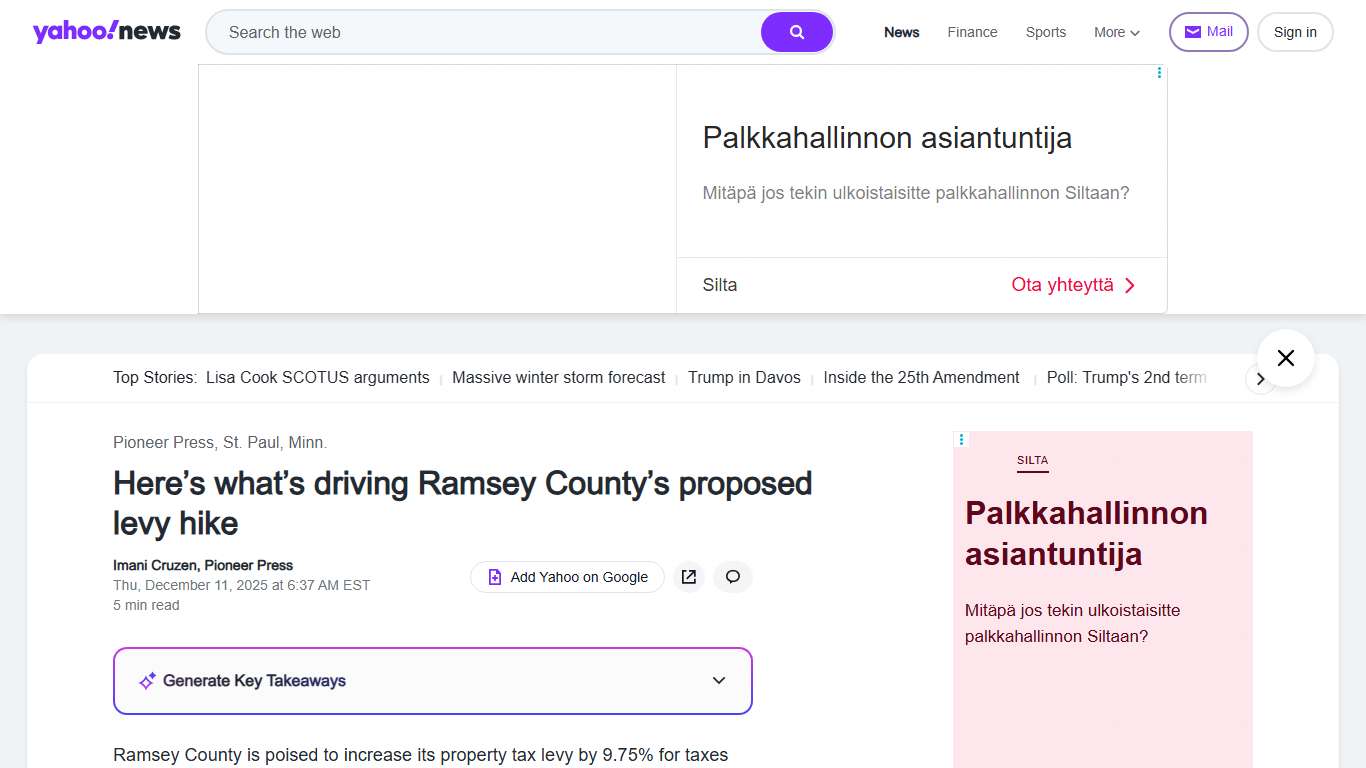Open the article comments bubble icon
The image size is (1366, 768).
point(732,576)
